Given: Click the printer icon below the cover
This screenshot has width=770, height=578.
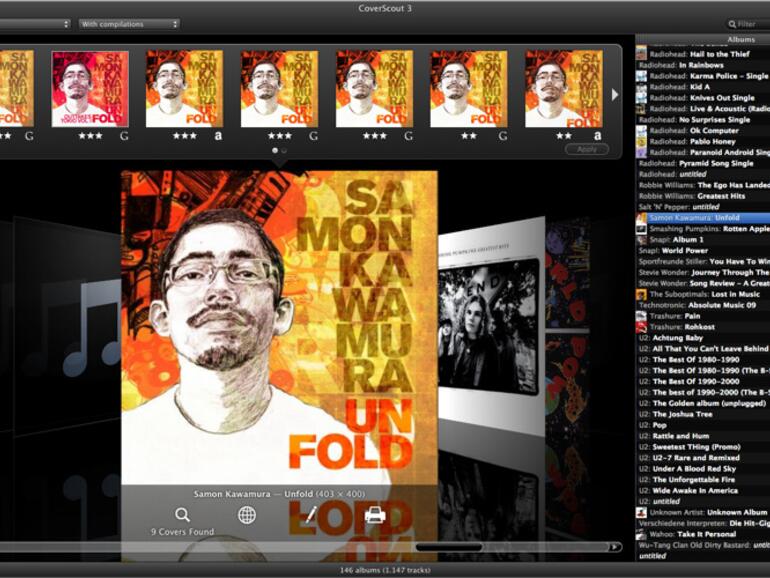Looking at the screenshot, I should click(375, 515).
